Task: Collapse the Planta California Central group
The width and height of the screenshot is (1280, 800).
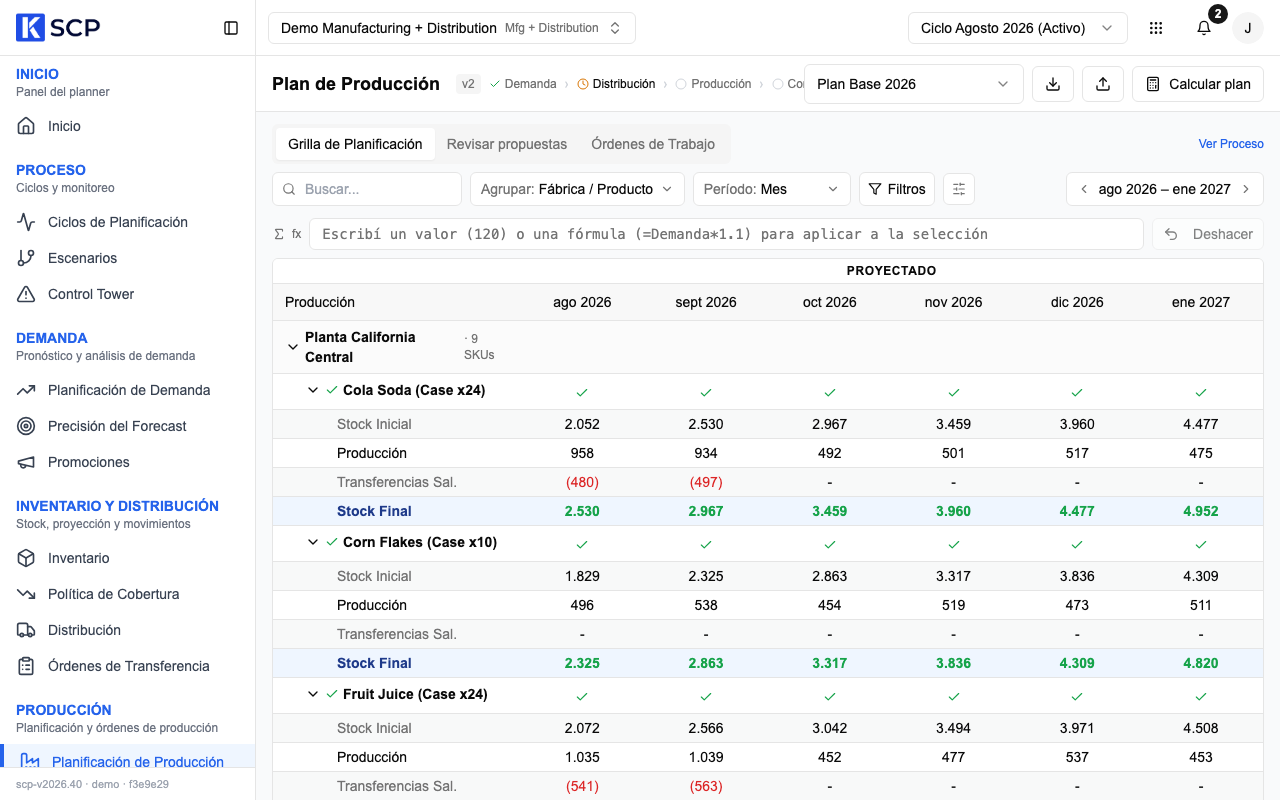Action: 293,347
